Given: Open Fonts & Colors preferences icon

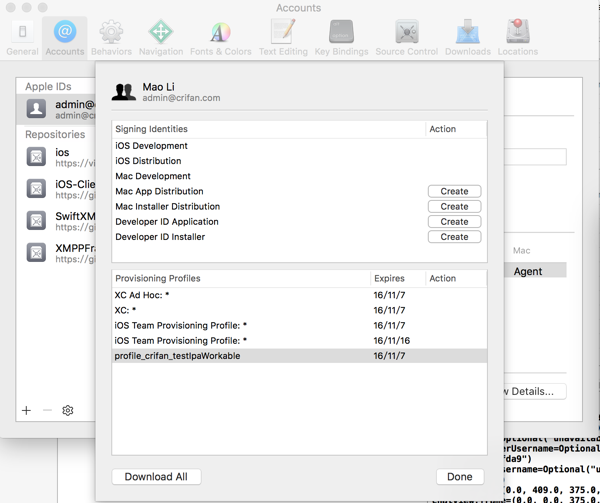Looking at the screenshot, I should pos(220,32).
